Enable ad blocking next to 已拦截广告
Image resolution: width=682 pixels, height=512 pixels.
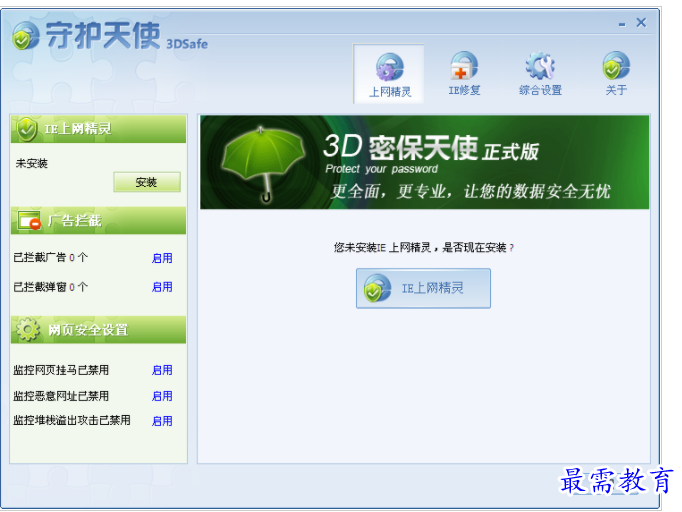162,258
